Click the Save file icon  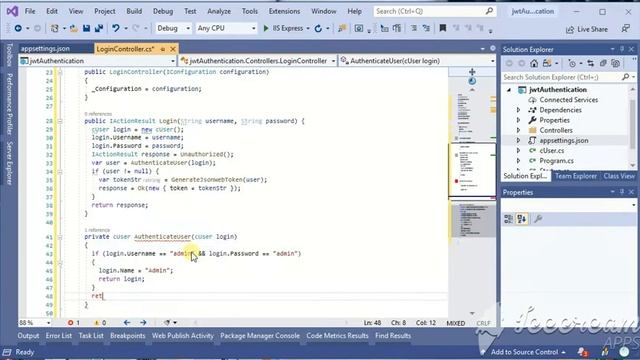click(86, 28)
